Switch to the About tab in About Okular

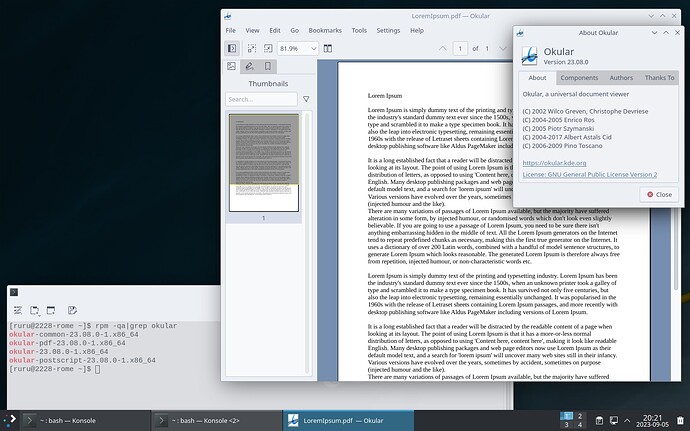point(537,77)
